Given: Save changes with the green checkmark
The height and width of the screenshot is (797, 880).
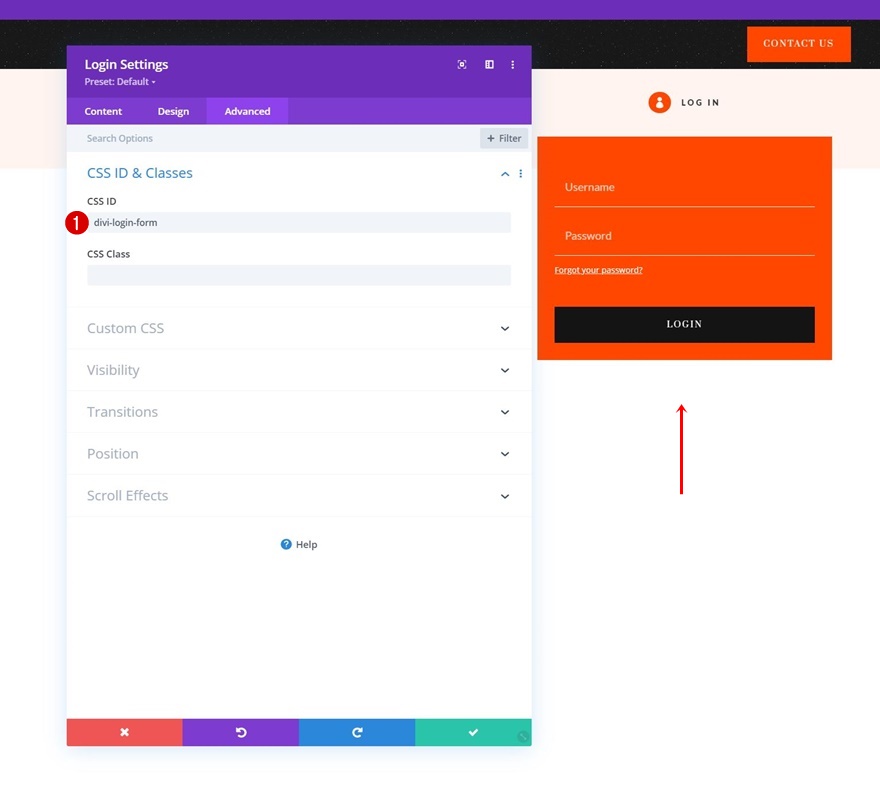Looking at the screenshot, I should pos(473,732).
